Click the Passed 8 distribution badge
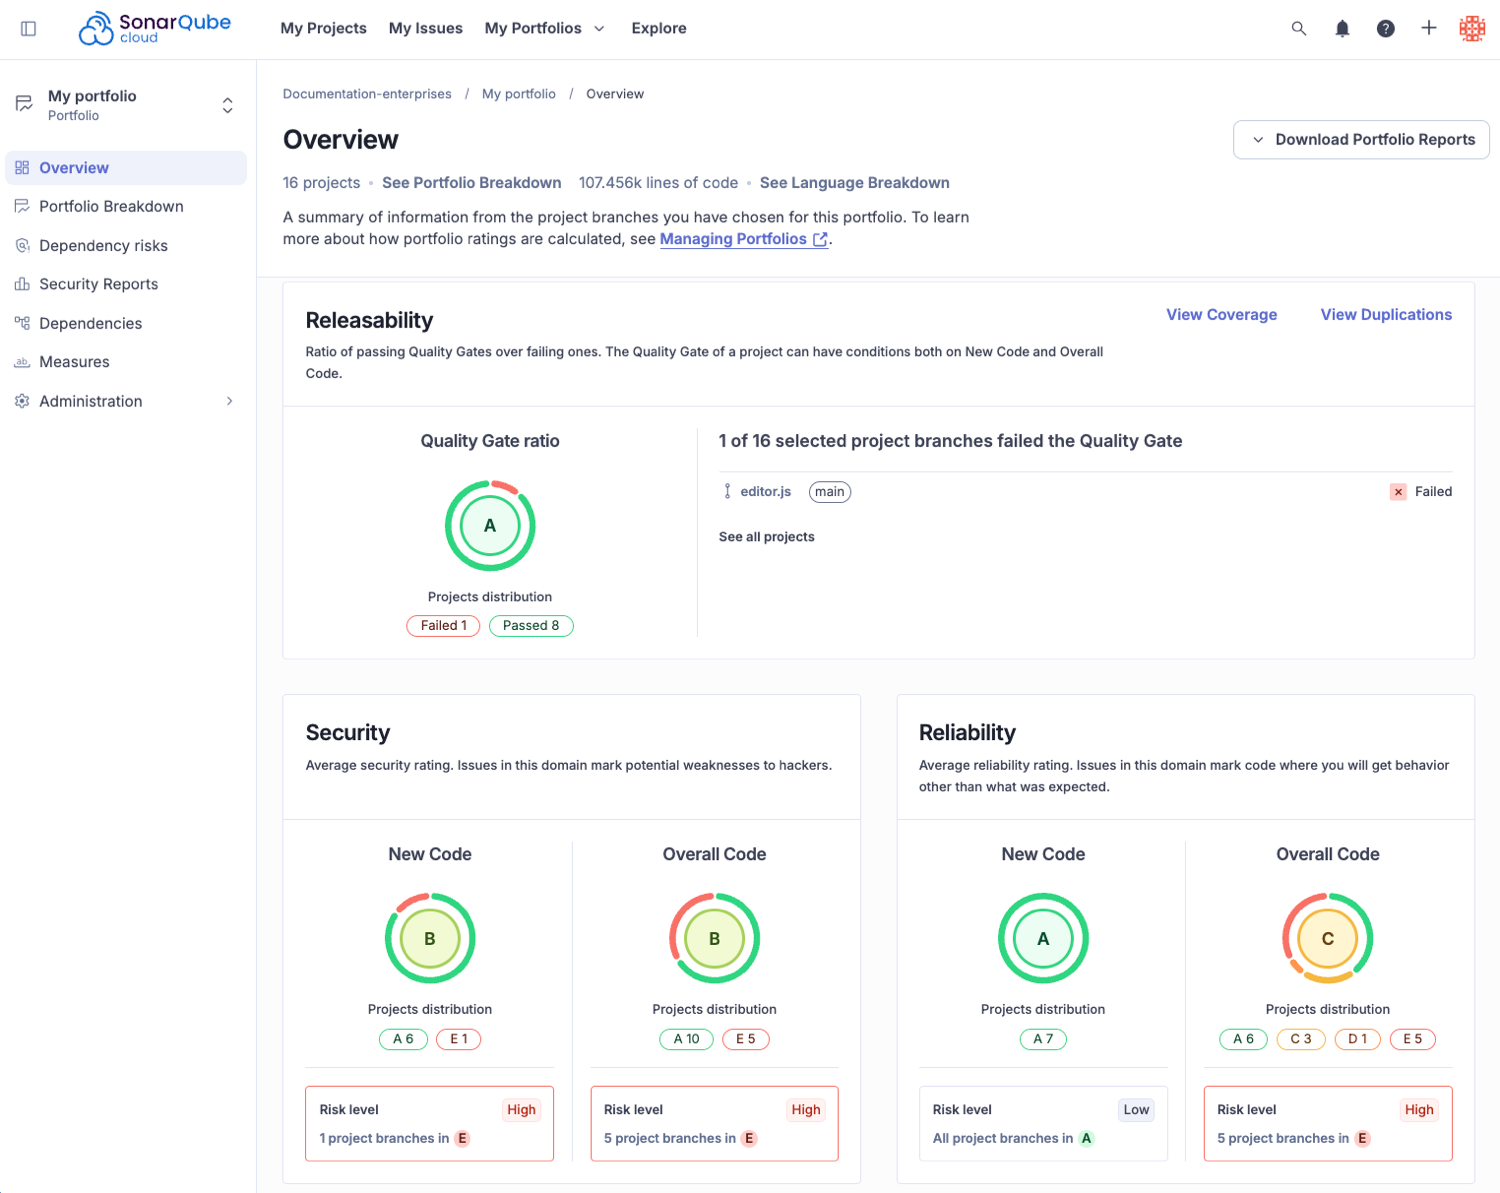1500x1193 pixels. click(x=531, y=626)
